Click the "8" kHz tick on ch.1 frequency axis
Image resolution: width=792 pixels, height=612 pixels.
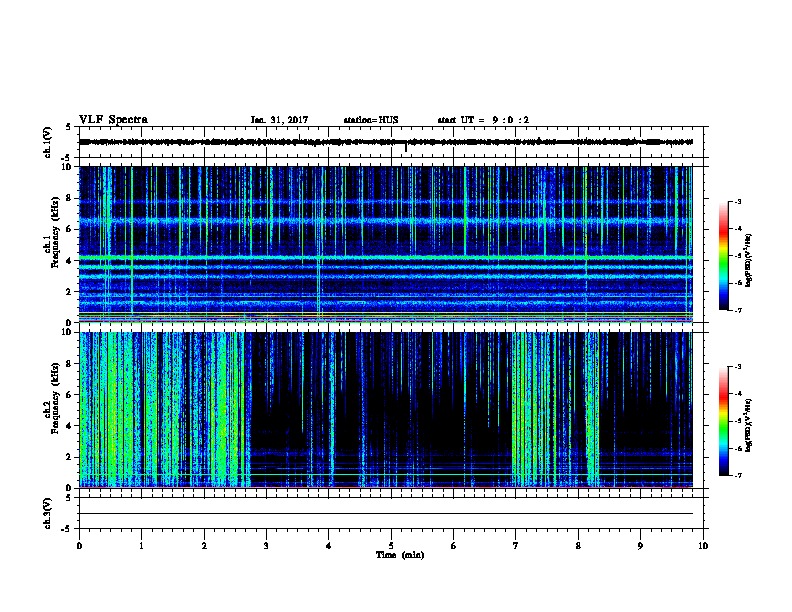[x=69, y=198]
